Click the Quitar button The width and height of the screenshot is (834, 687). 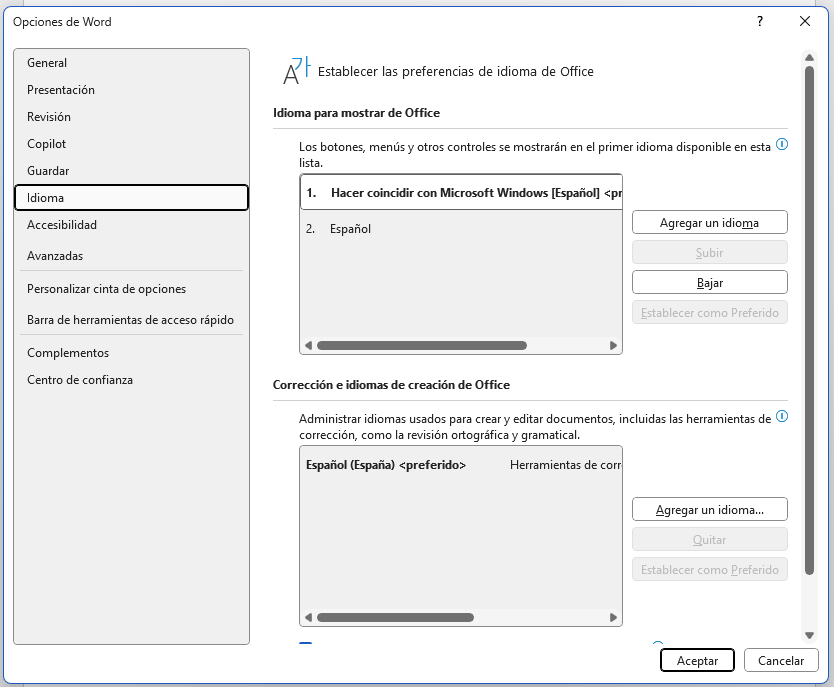point(710,540)
